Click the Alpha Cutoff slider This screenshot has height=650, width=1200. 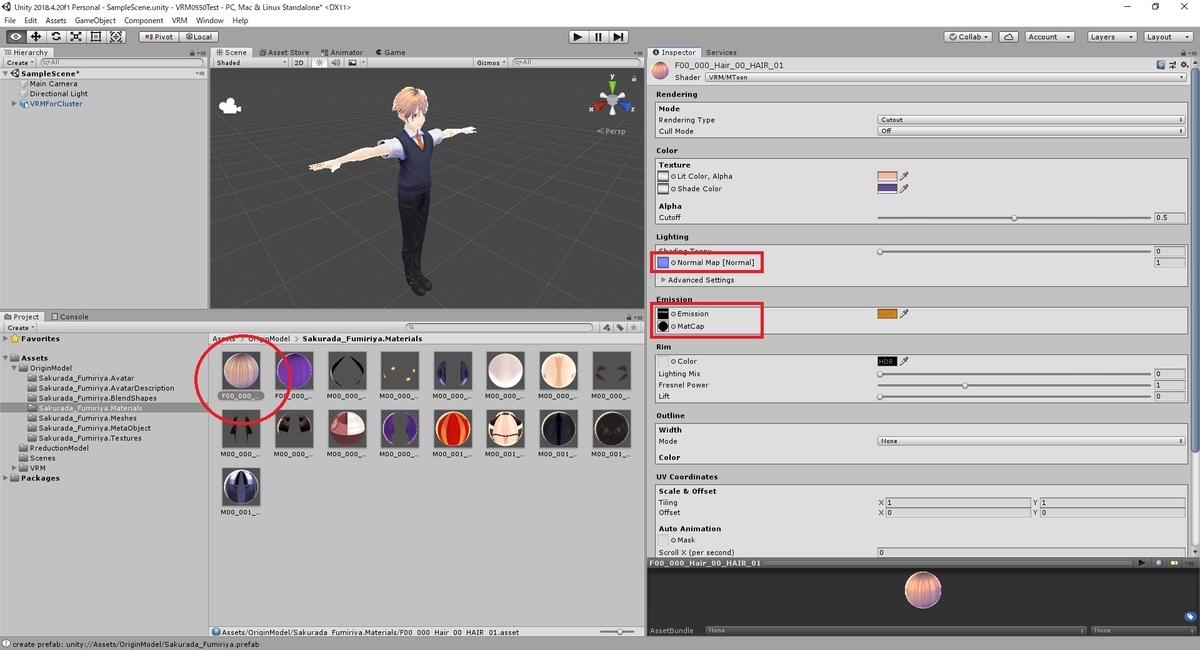tap(1014, 217)
